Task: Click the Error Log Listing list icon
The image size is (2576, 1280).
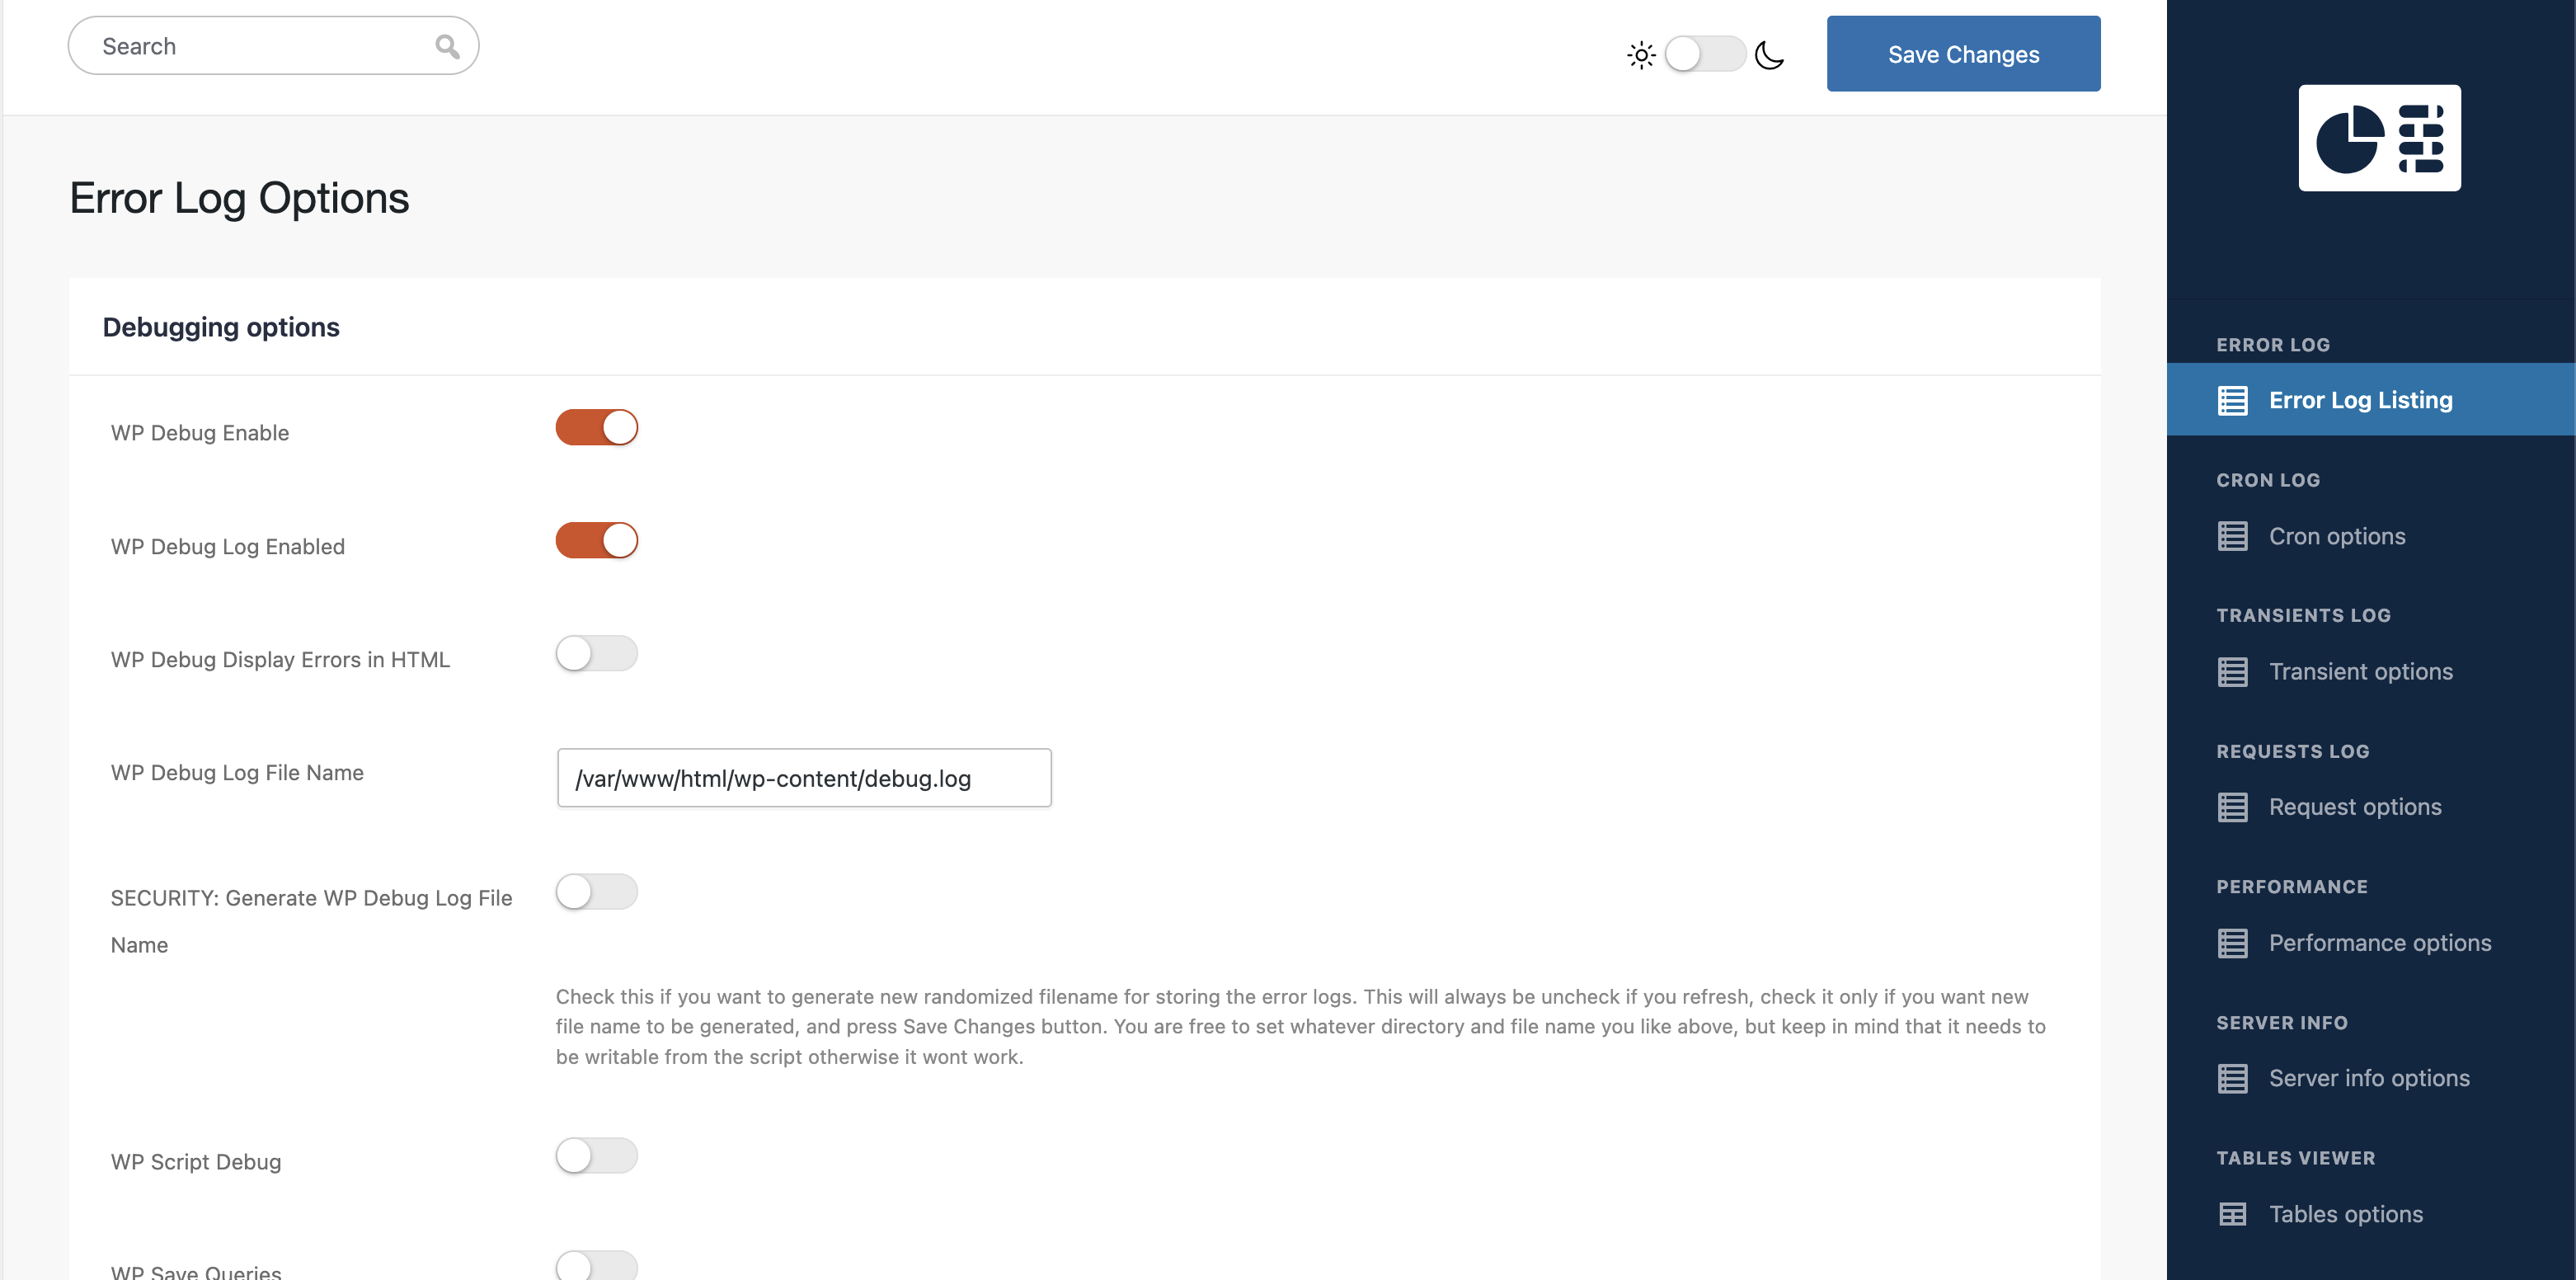Action: tap(2231, 399)
